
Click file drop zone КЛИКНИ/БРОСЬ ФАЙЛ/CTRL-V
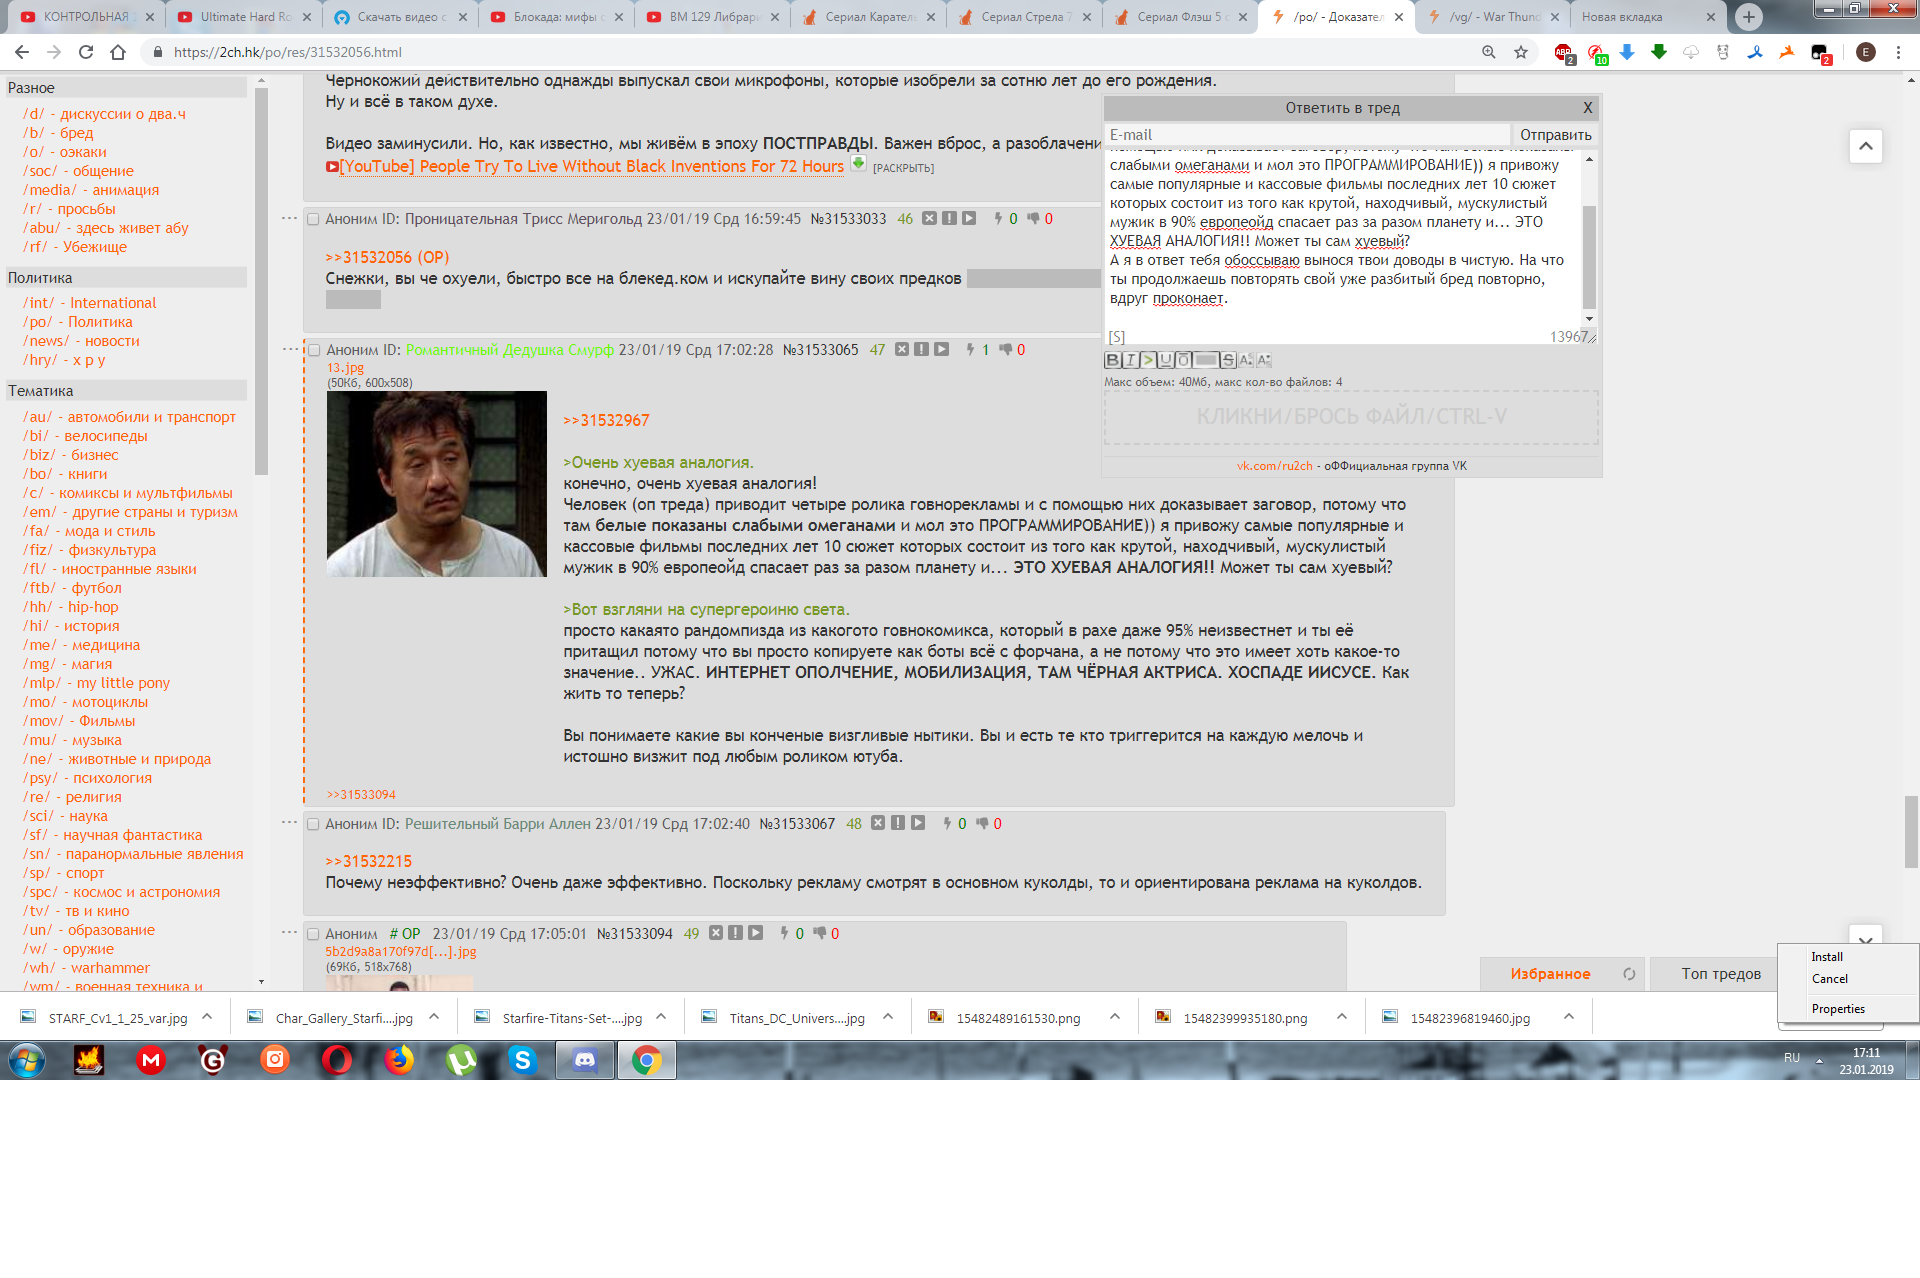click(1351, 417)
